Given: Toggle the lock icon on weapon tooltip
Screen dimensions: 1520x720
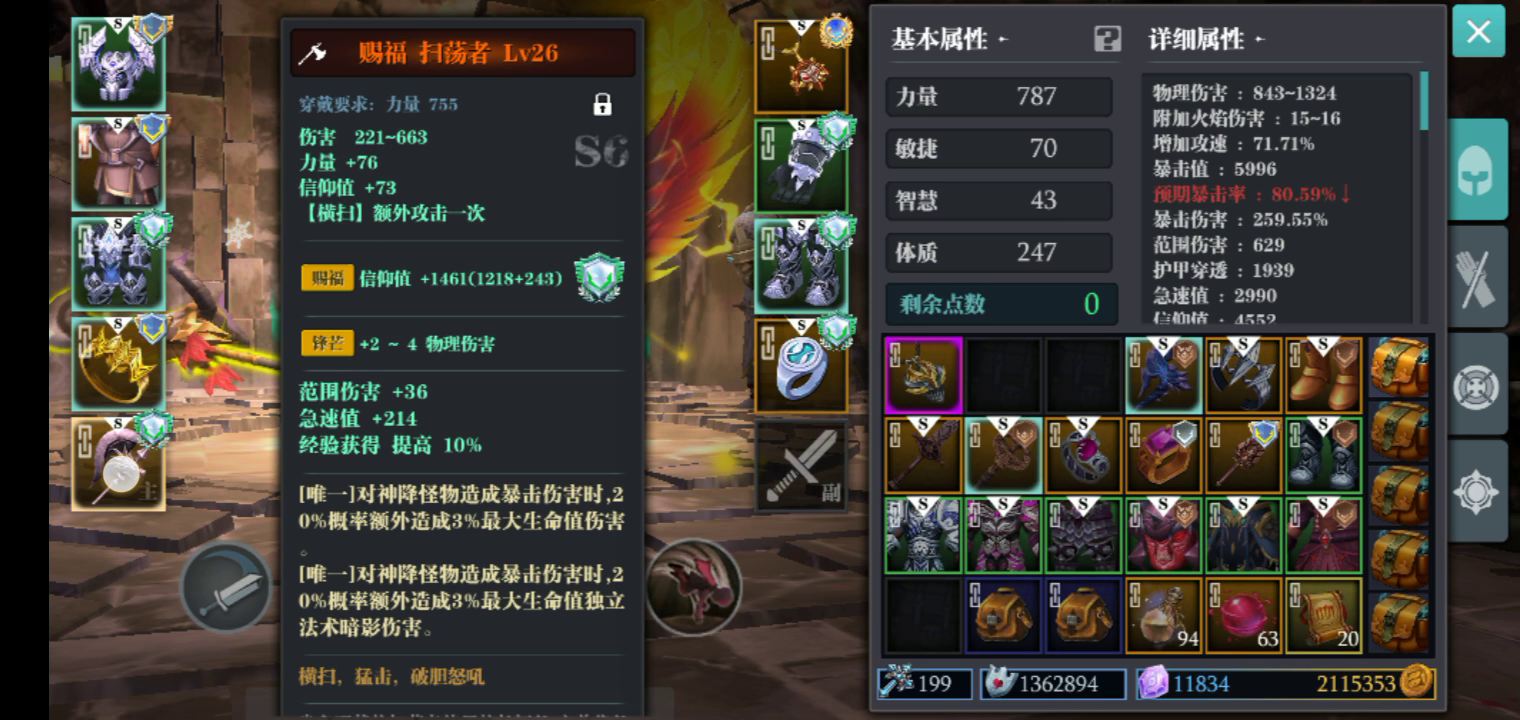Looking at the screenshot, I should tap(602, 104).
